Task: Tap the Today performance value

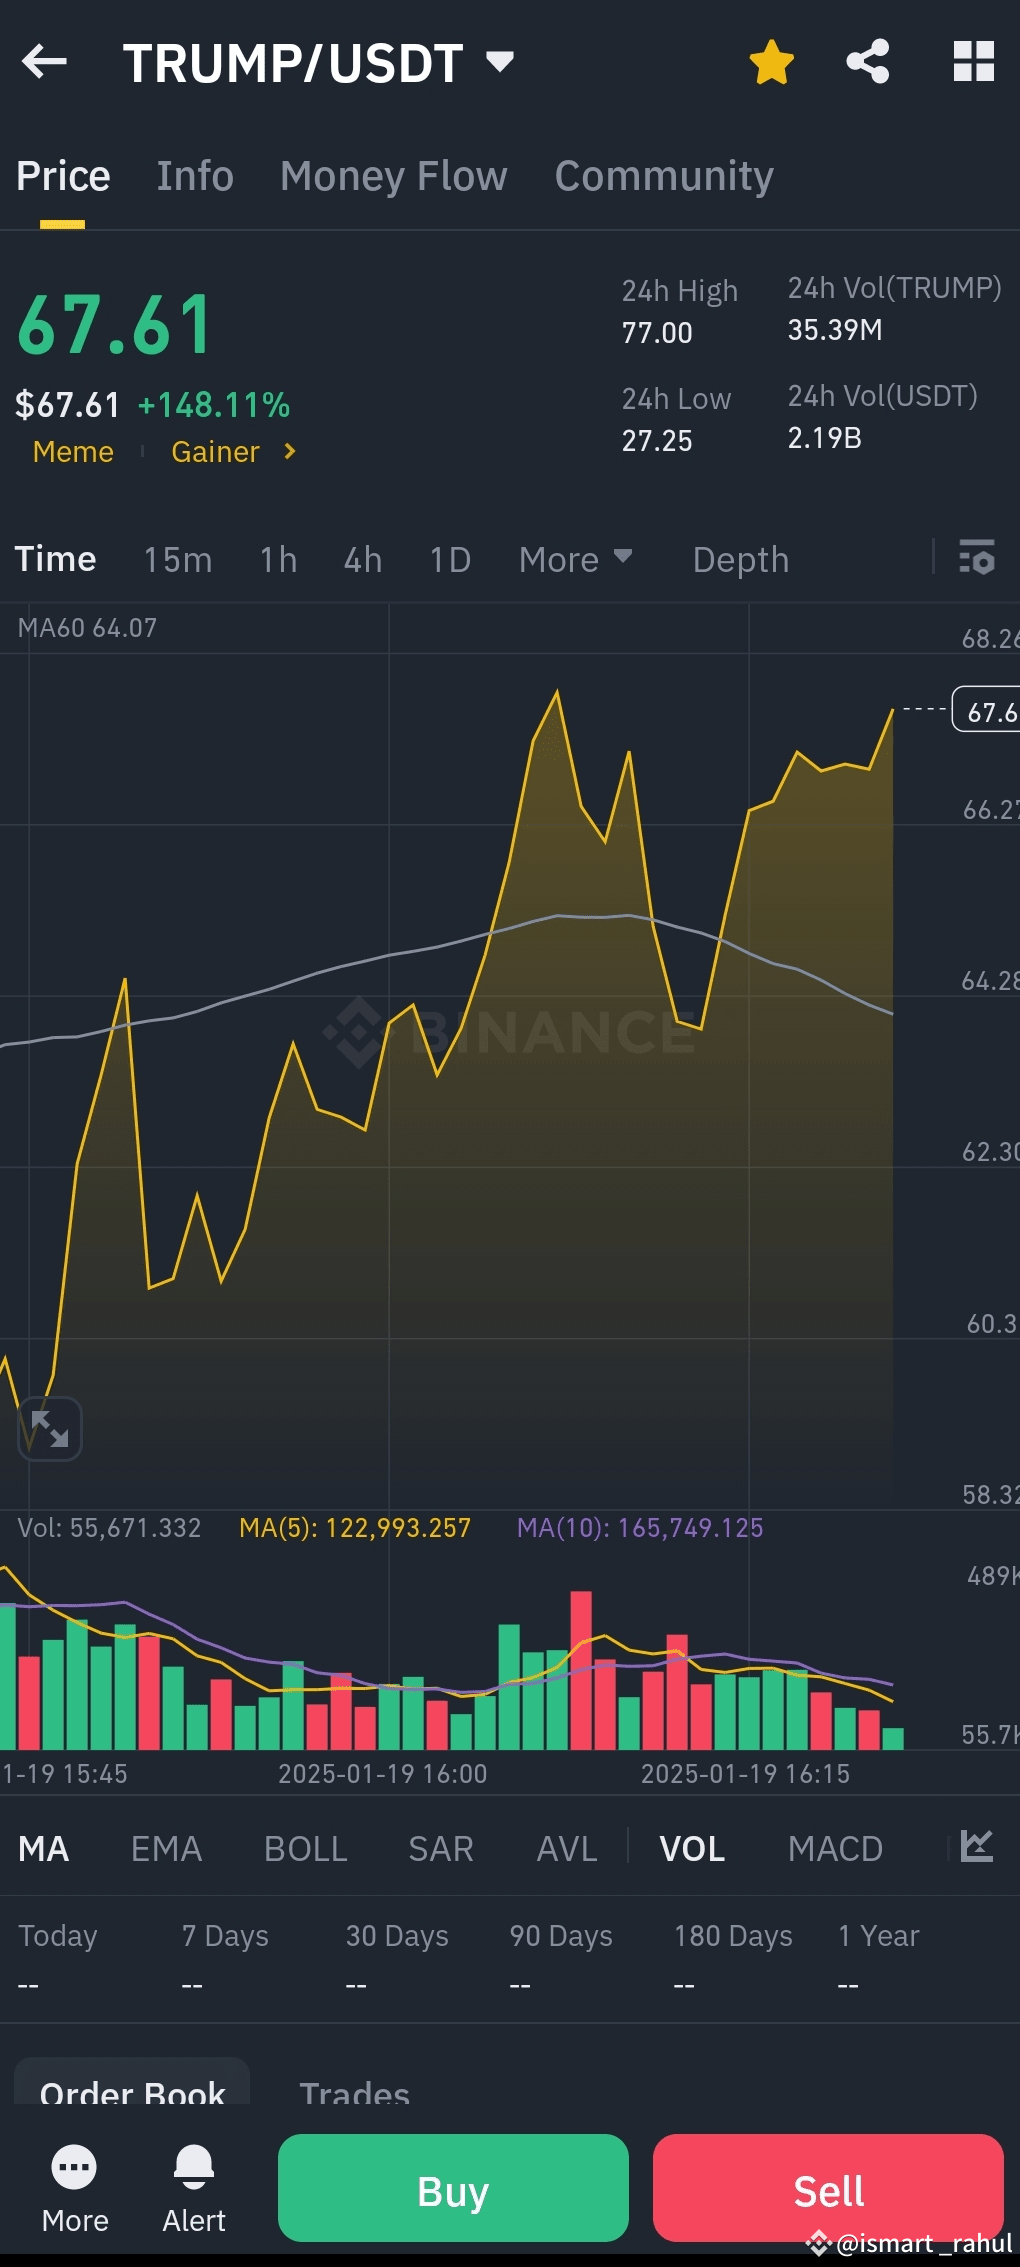Action: [28, 1985]
